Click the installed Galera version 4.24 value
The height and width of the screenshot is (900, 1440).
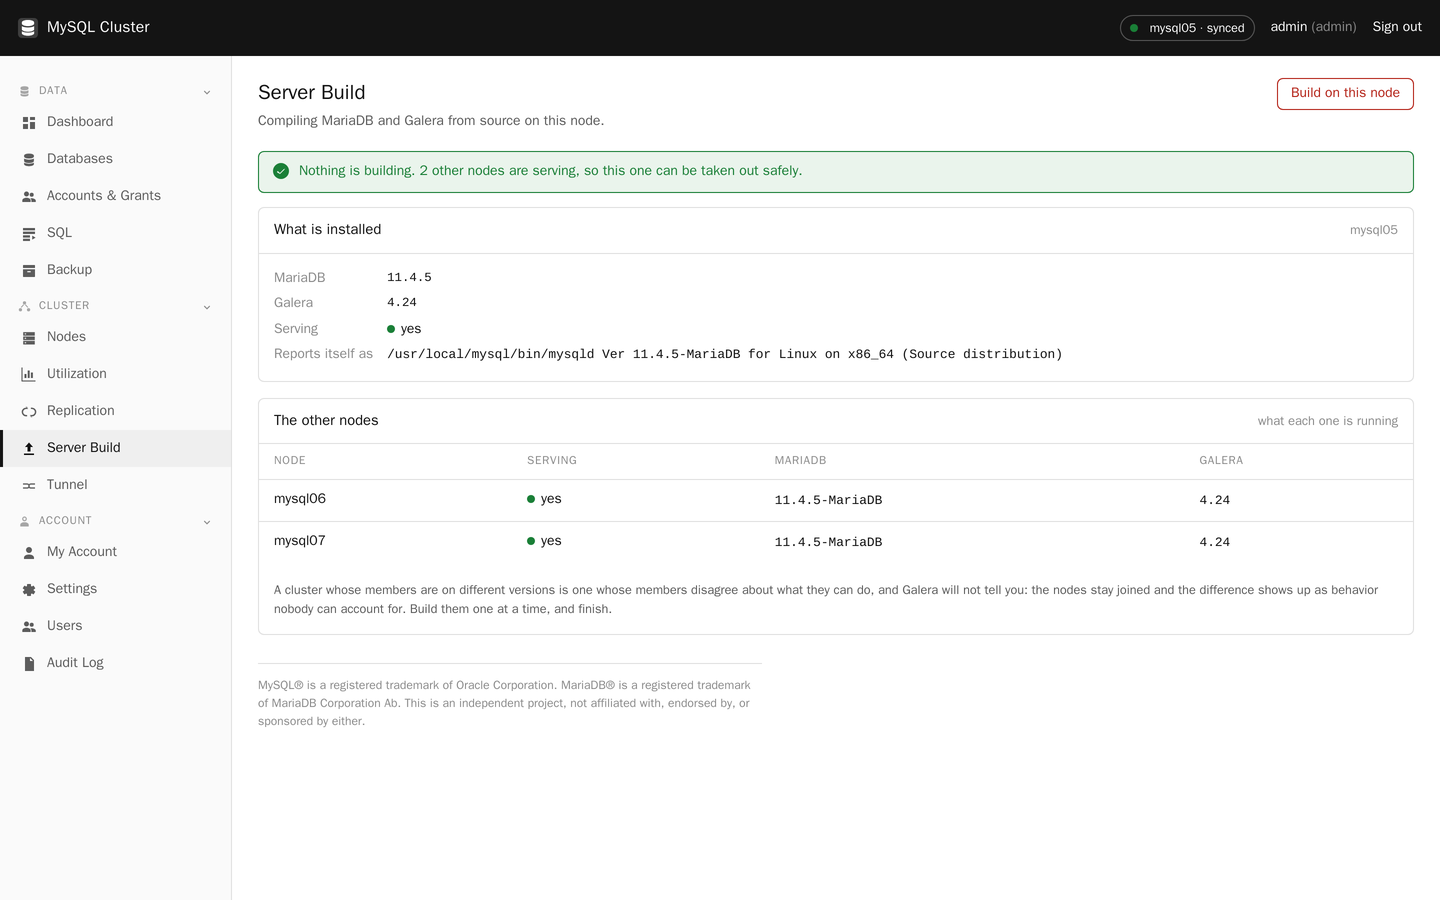[x=402, y=303]
